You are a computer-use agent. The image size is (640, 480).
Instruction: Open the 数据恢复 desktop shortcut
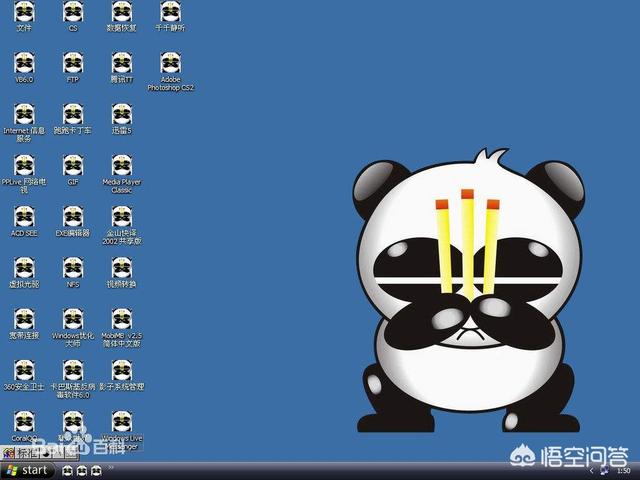pos(122,12)
